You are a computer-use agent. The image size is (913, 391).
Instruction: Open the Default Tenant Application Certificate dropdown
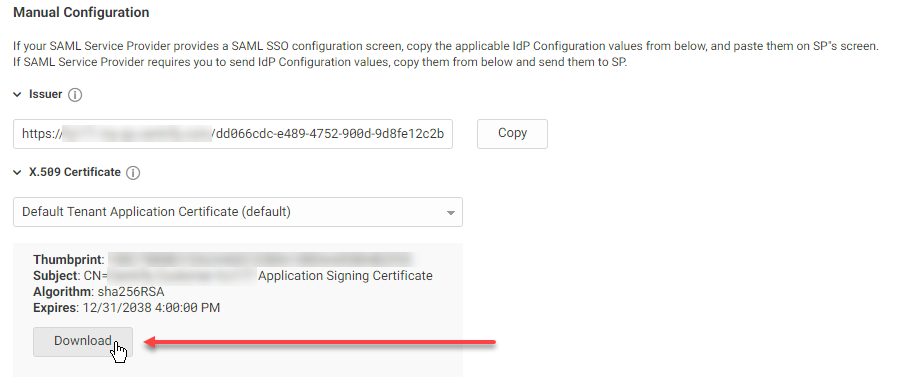(238, 212)
